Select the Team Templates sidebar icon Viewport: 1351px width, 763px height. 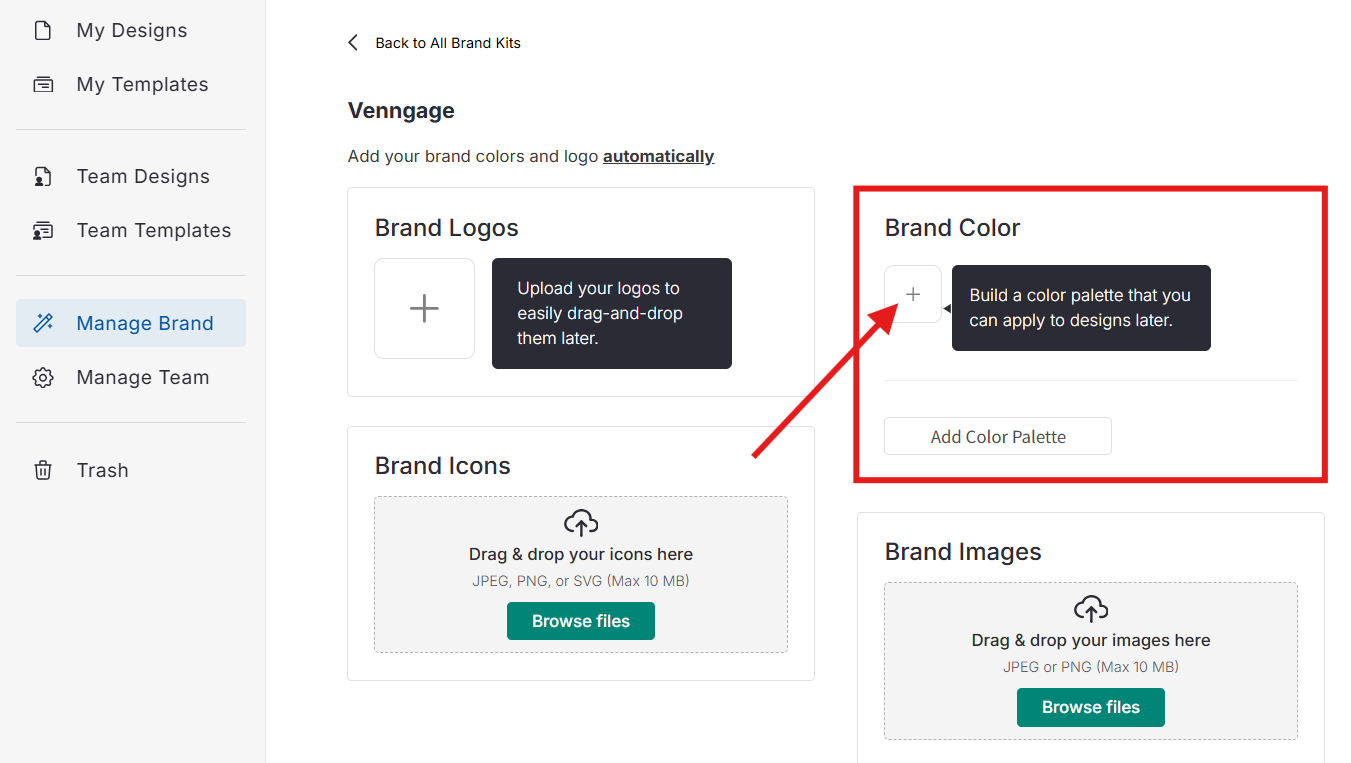click(43, 231)
